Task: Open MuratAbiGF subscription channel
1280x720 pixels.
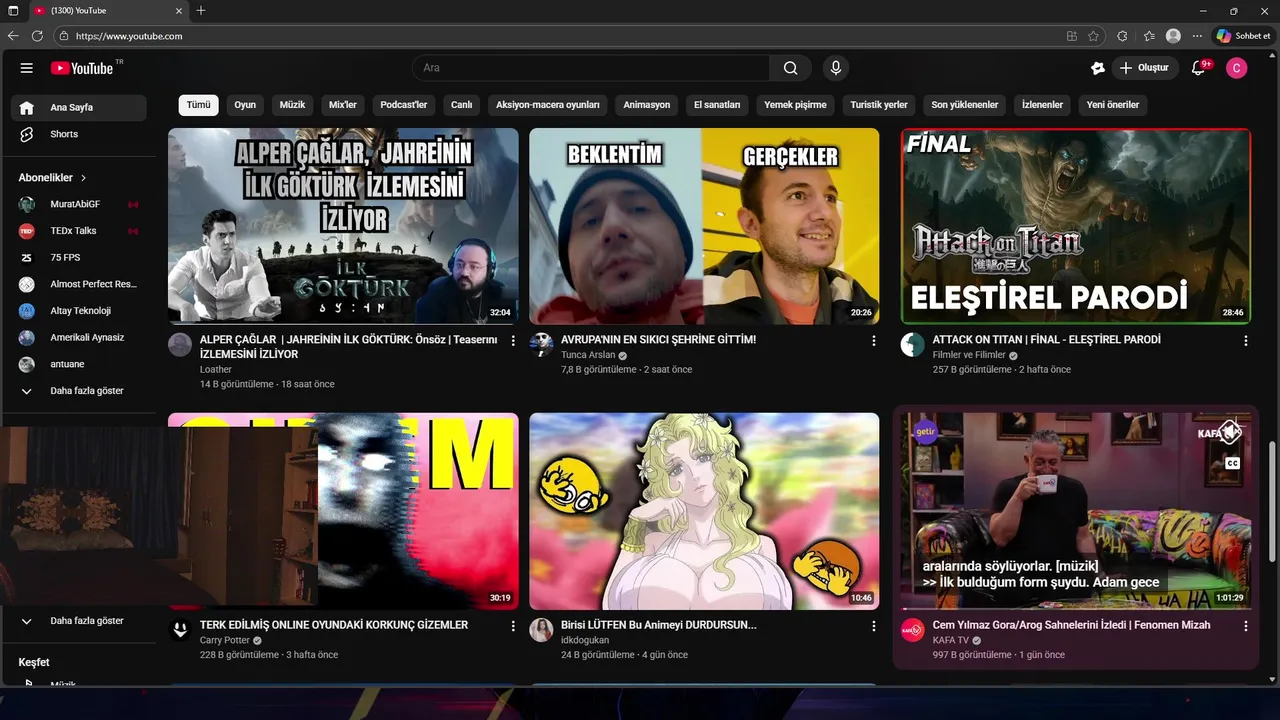Action: (78, 204)
